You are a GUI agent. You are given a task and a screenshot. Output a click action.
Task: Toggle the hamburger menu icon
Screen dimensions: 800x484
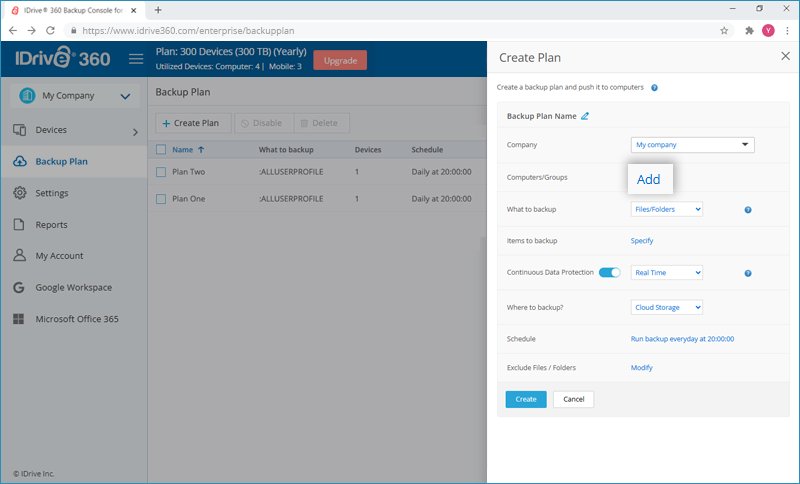[x=136, y=59]
